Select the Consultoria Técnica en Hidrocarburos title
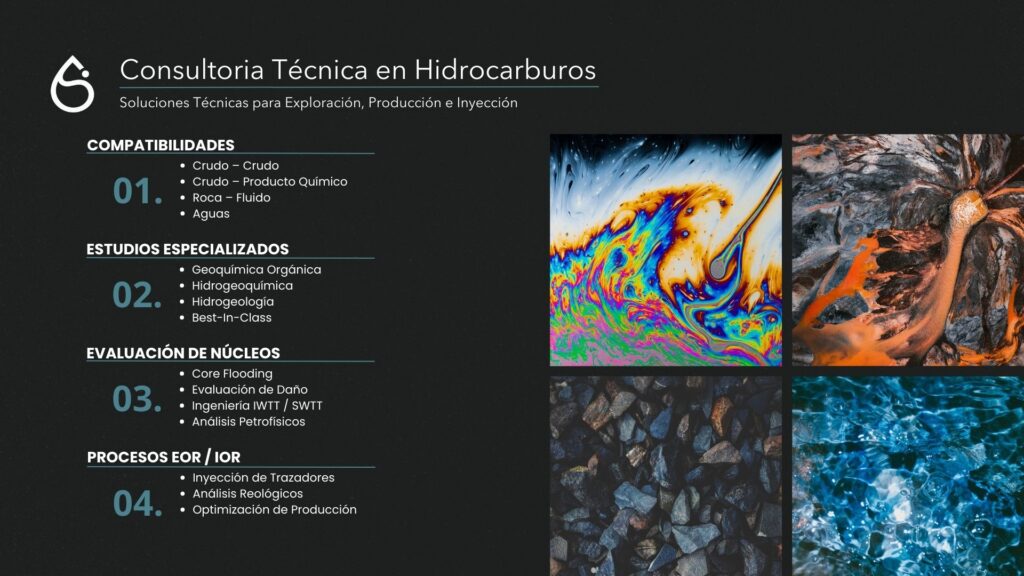 click(358, 70)
